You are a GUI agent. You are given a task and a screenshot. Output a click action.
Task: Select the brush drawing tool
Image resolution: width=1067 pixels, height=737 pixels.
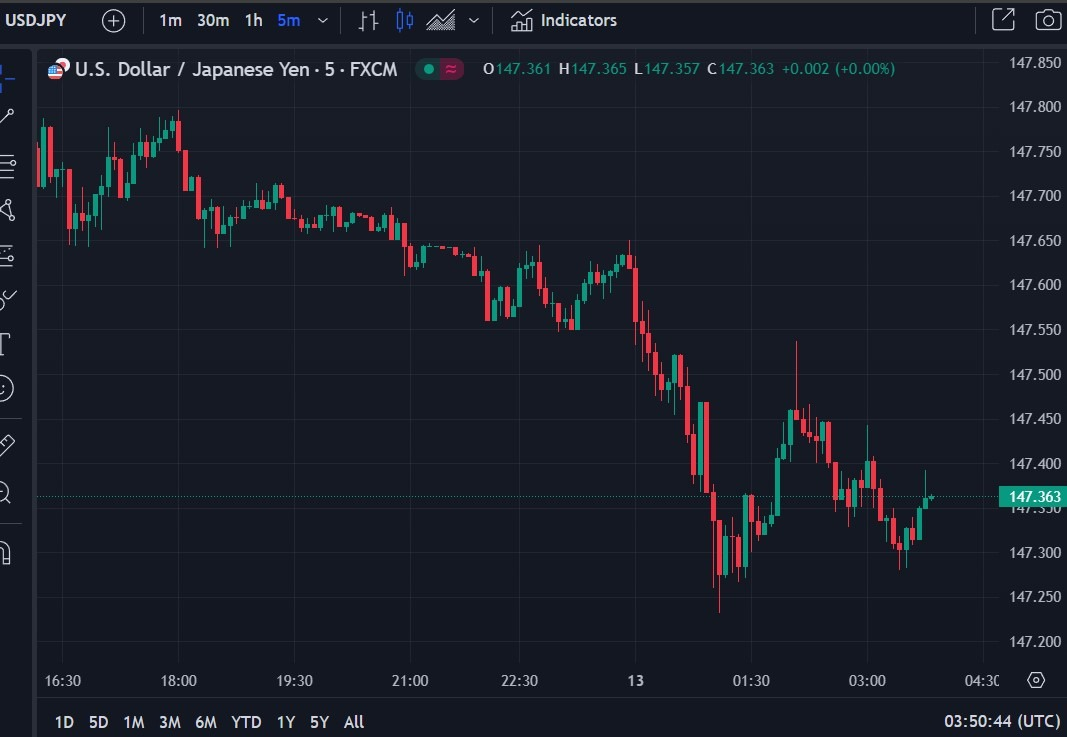[x=7, y=299]
